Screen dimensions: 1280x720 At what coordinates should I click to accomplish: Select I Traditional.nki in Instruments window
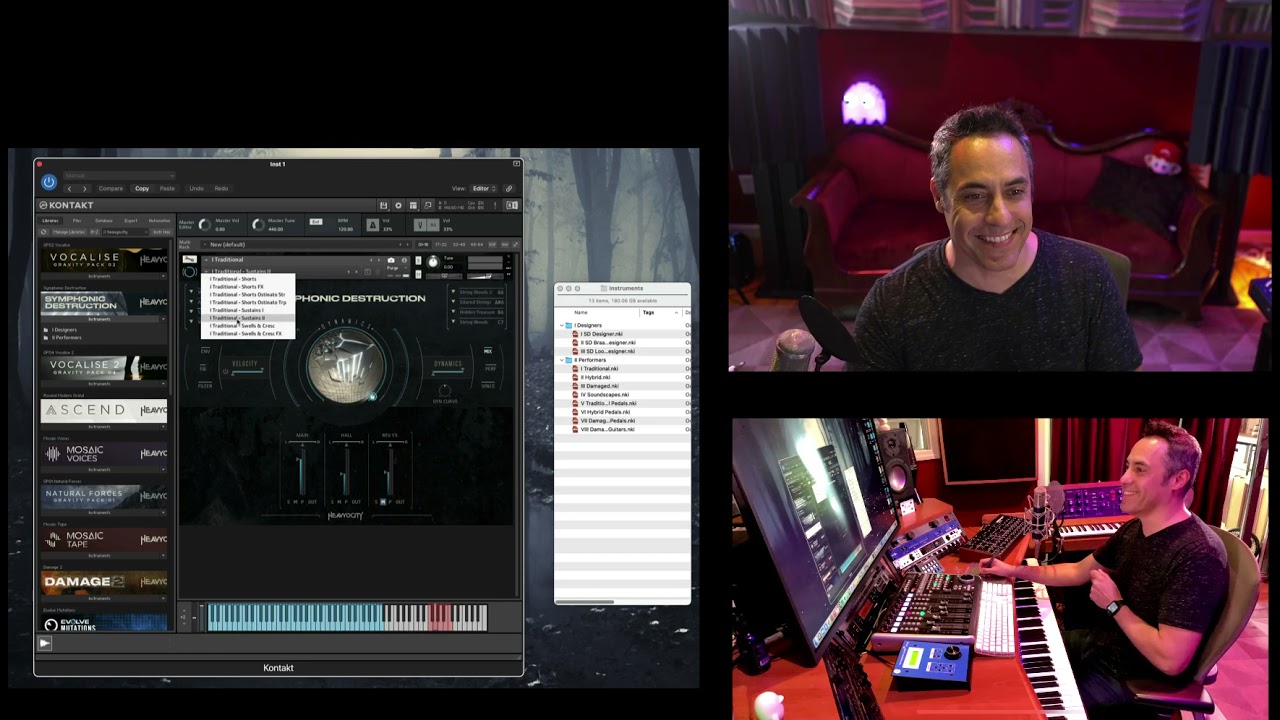(x=600, y=369)
